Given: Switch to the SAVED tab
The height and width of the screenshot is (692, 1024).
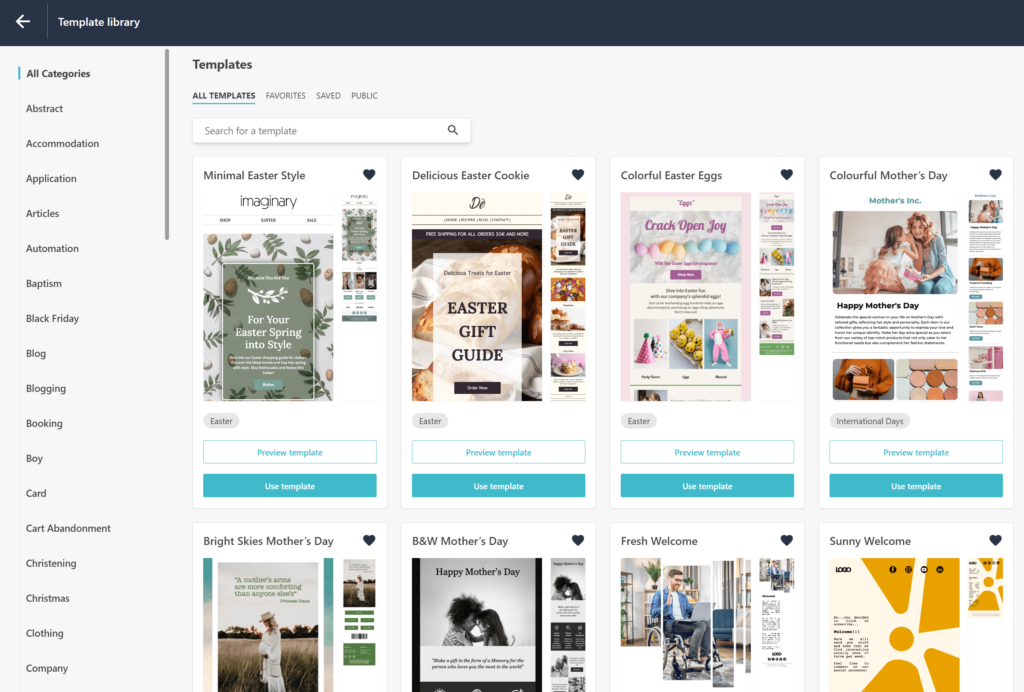Looking at the screenshot, I should coord(328,95).
